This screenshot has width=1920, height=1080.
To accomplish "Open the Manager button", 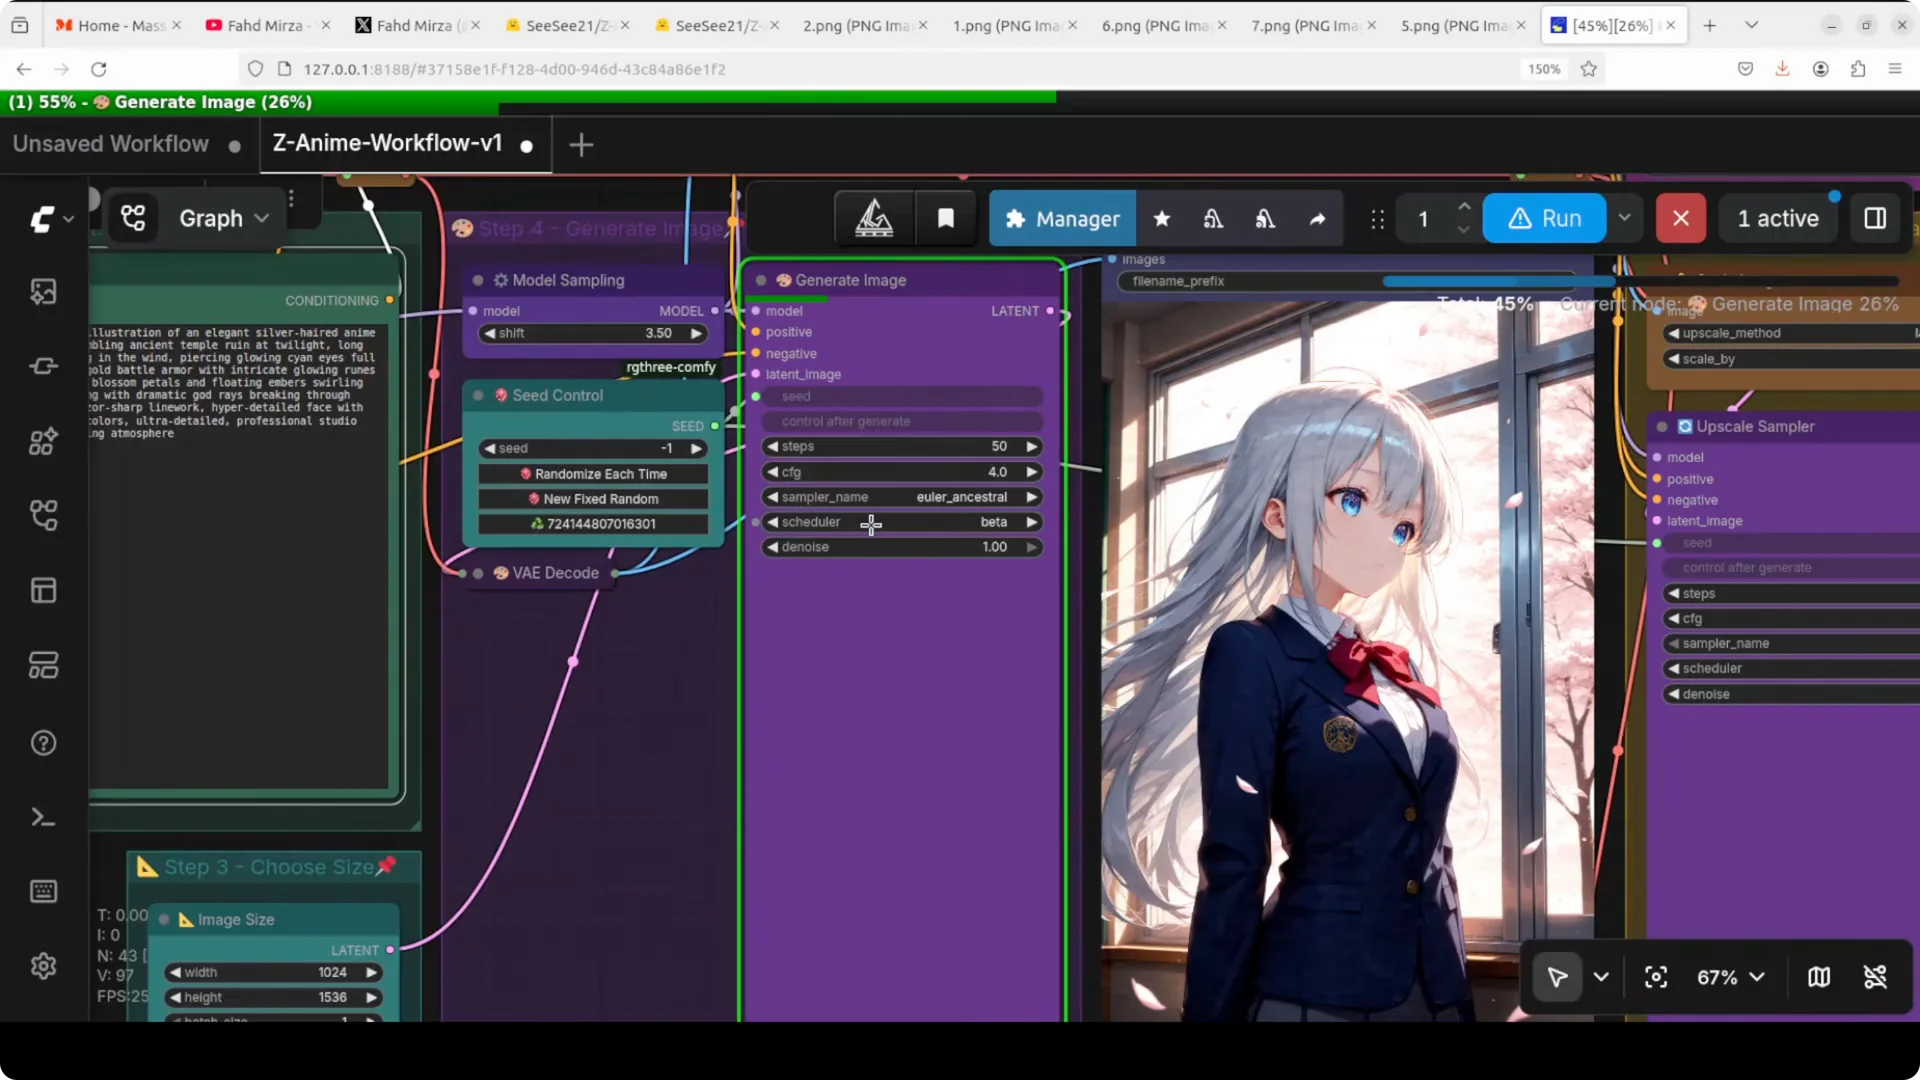I will tap(1062, 218).
